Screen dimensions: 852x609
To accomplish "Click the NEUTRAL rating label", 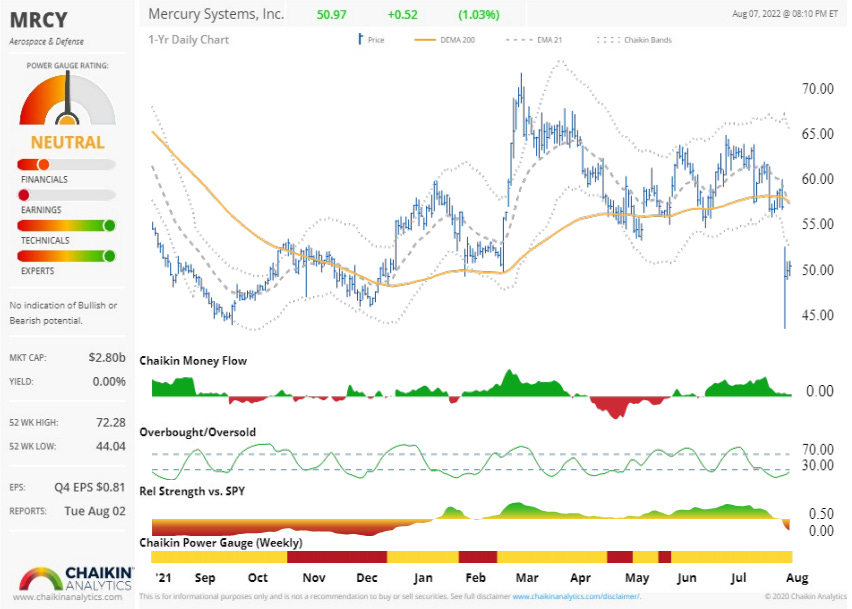I will click(x=67, y=142).
